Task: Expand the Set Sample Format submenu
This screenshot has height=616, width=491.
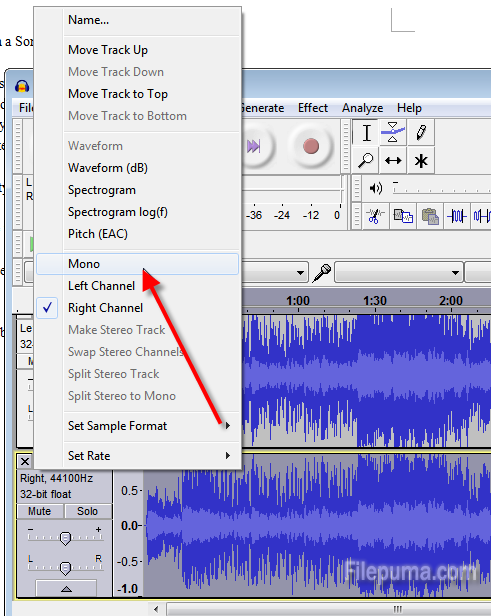Action: point(137,426)
